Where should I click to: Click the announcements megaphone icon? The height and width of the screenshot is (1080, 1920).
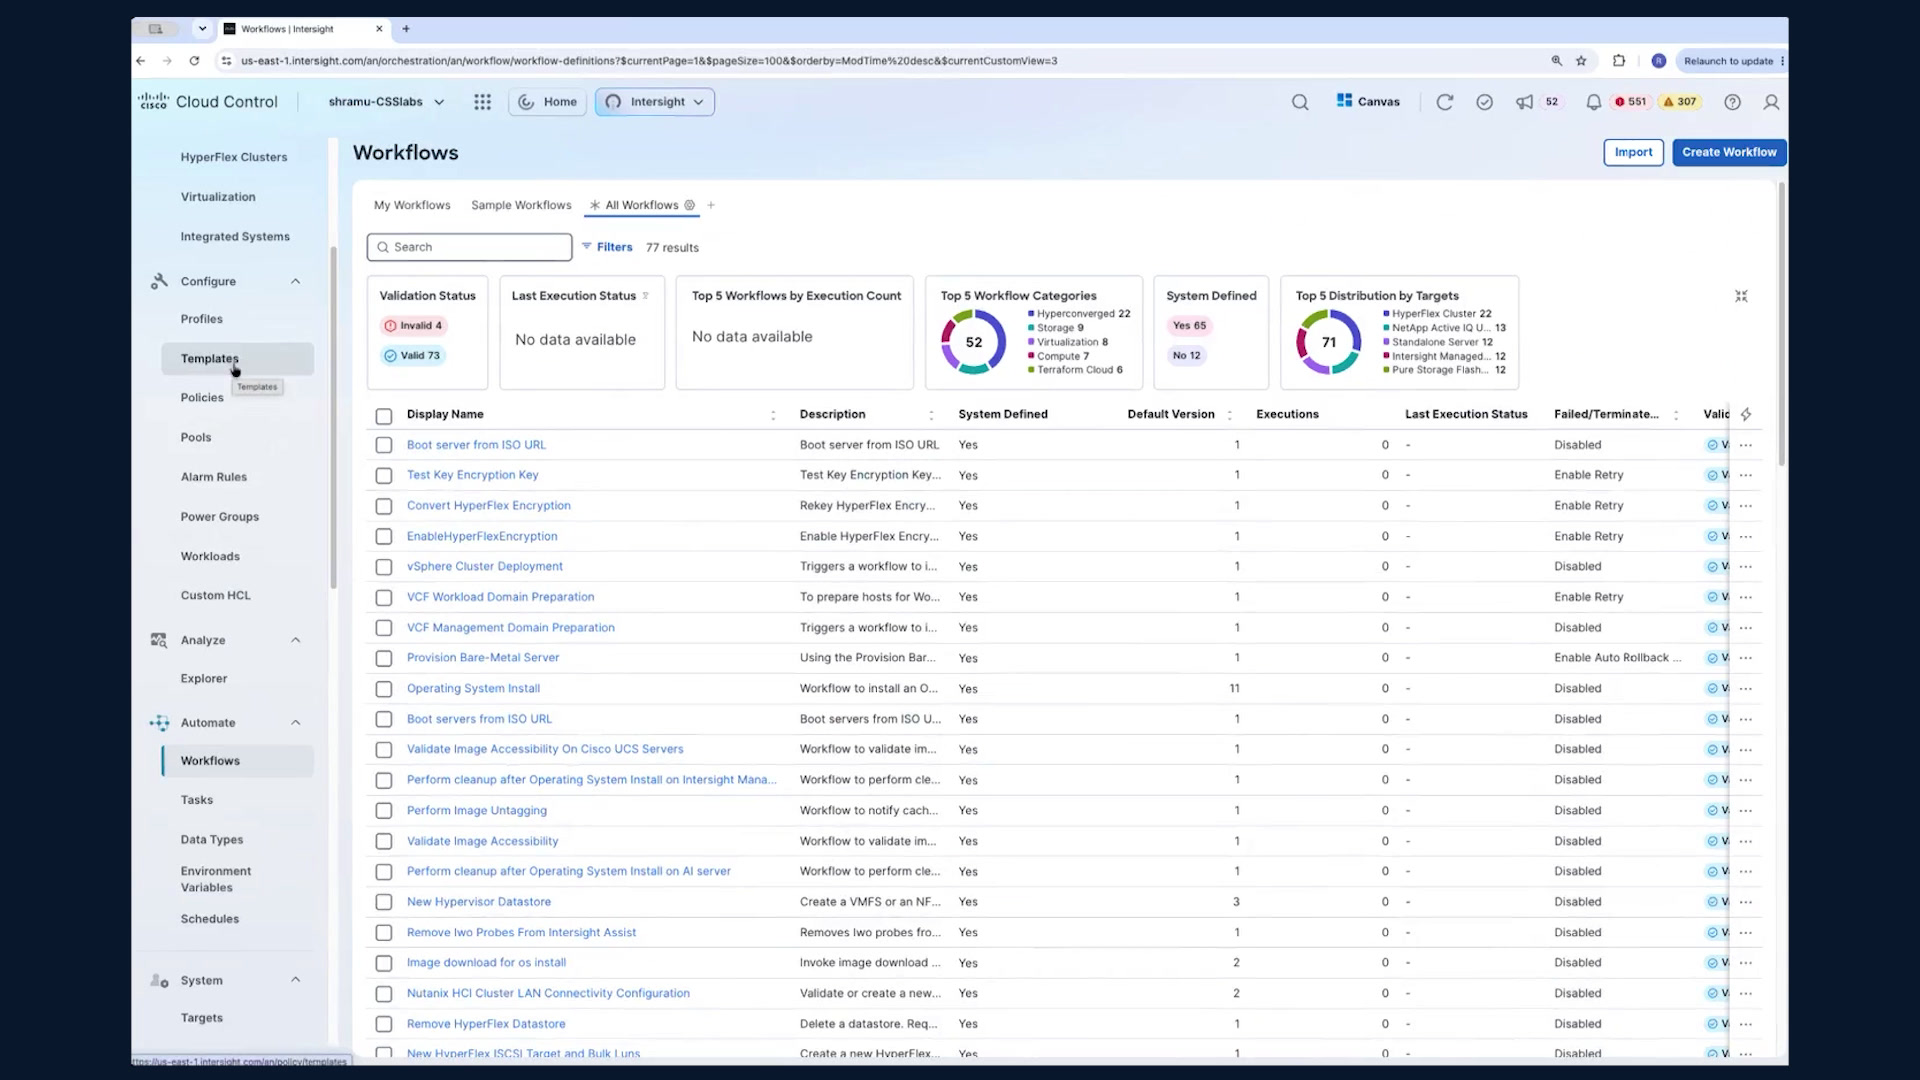click(x=1524, y=102)
